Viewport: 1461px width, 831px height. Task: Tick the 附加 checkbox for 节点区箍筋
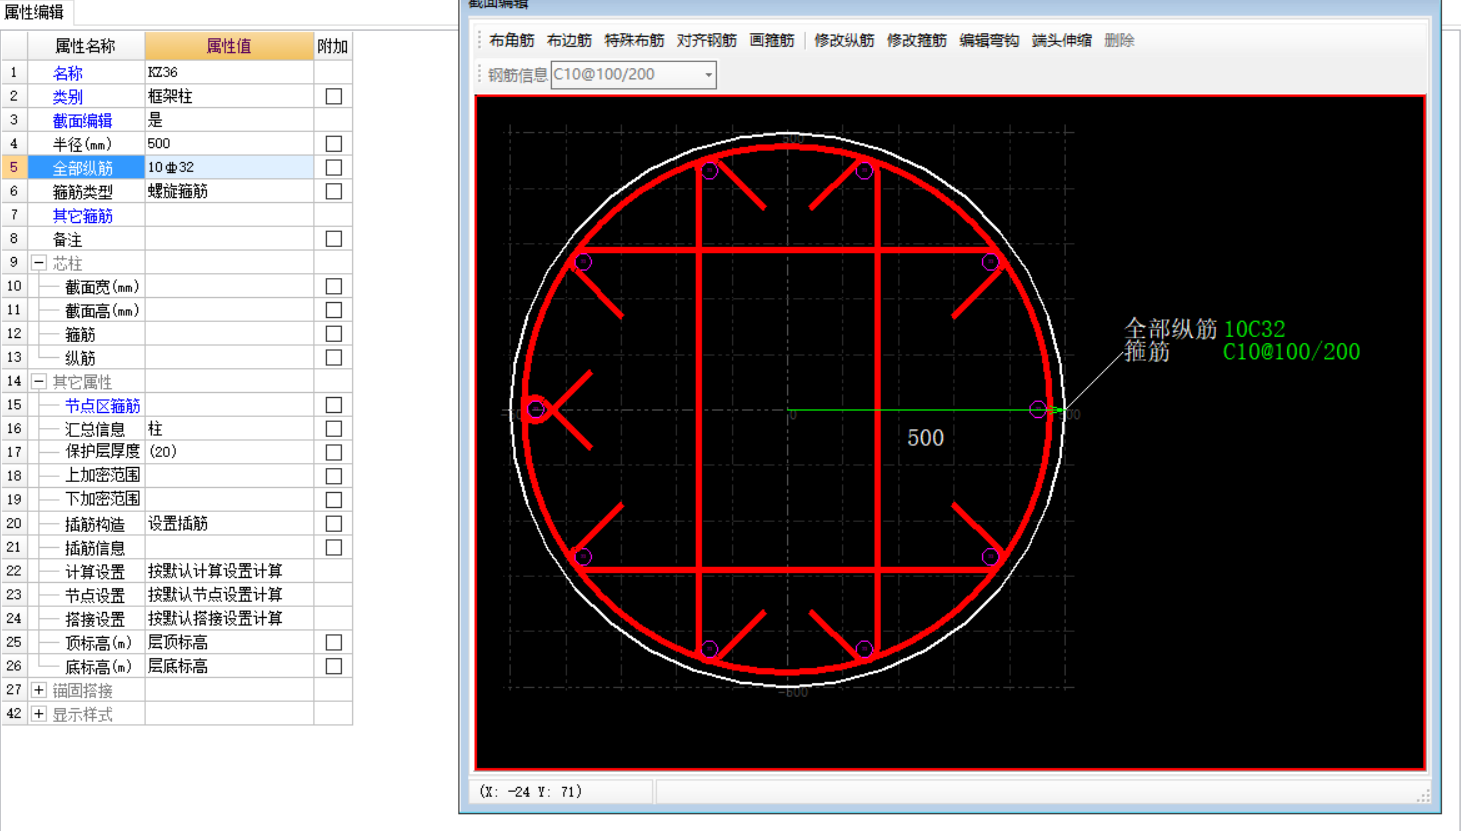(334, 405)
